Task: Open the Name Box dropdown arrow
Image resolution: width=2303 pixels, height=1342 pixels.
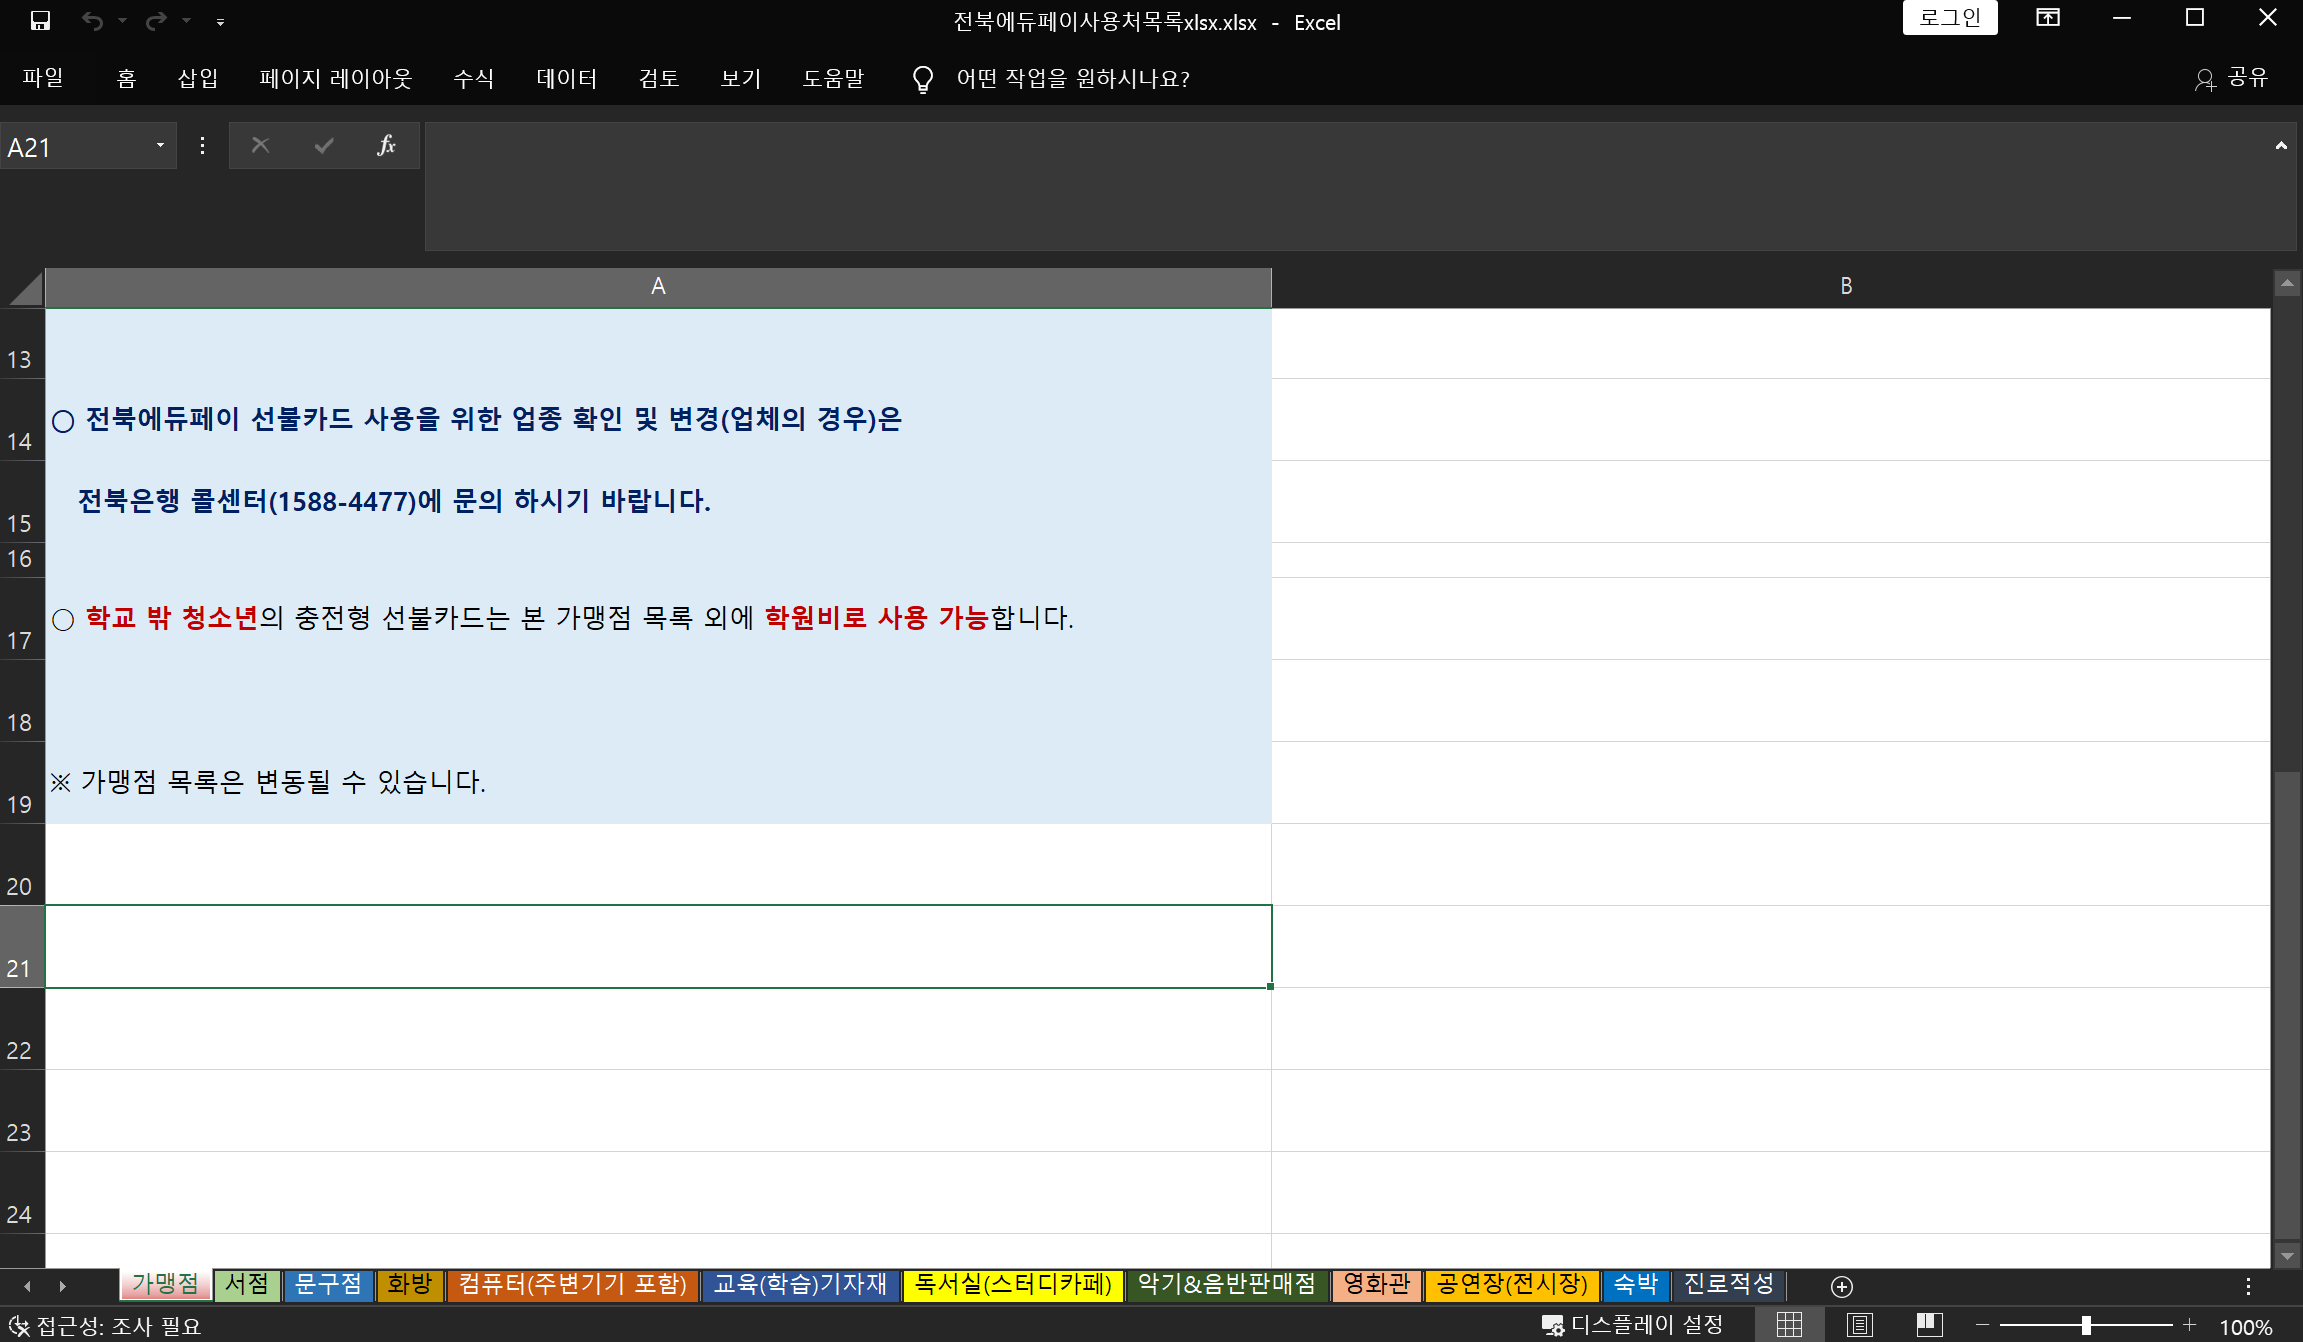Action: point(160,146)
